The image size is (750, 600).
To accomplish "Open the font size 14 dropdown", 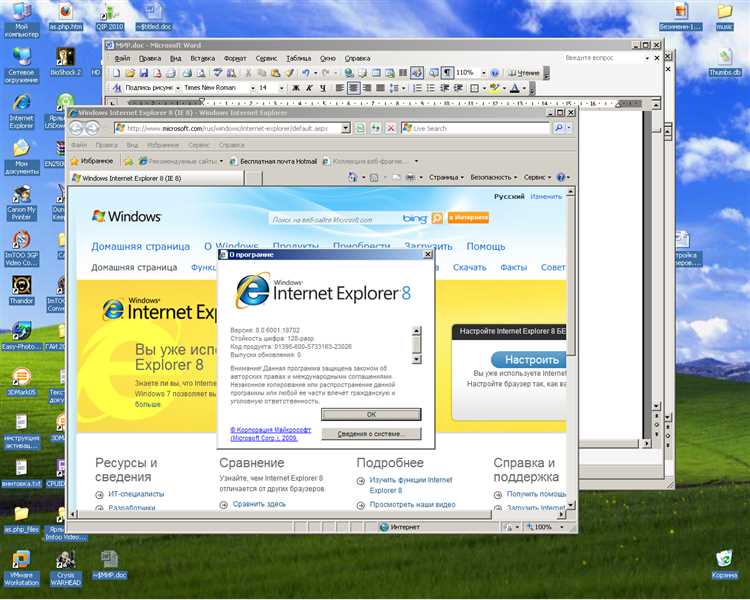I will [281, 88].
